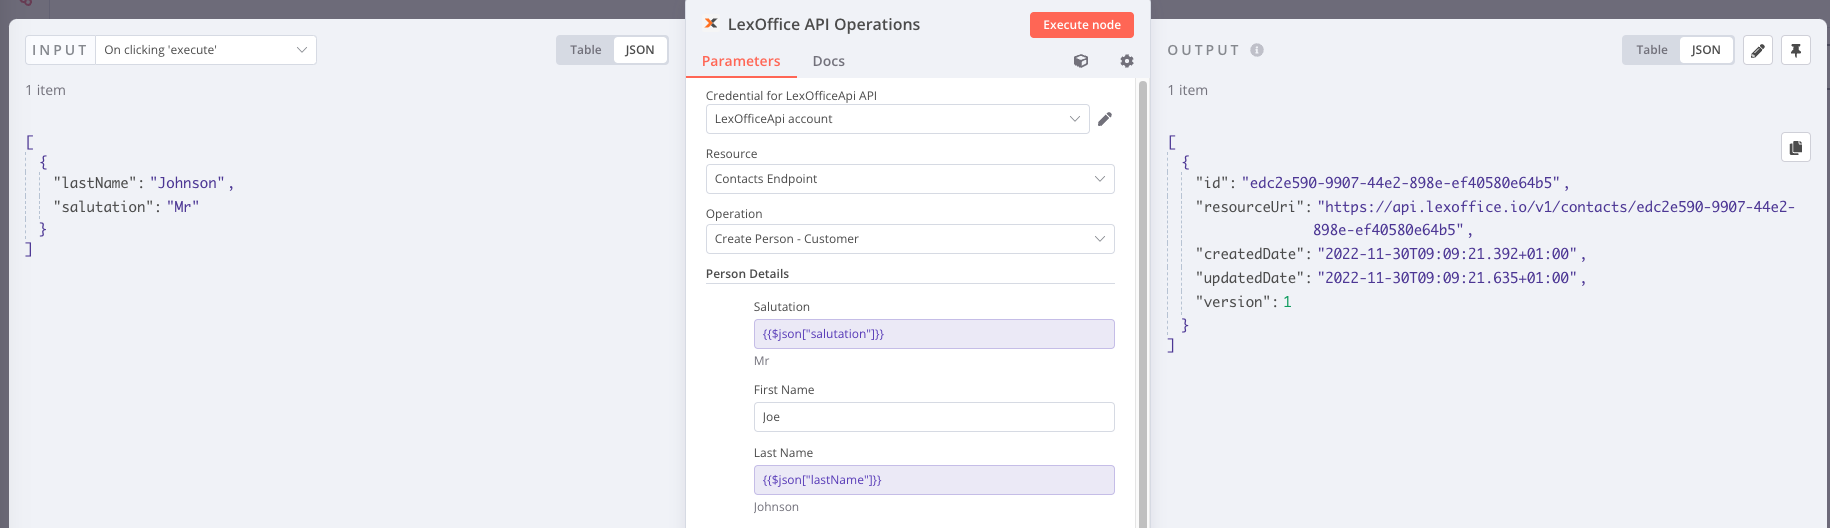Viewport: 1830px width, 528px height.
Task: Edit LexOfficeApi credential pencil icon
Action: pos(1105,119)
